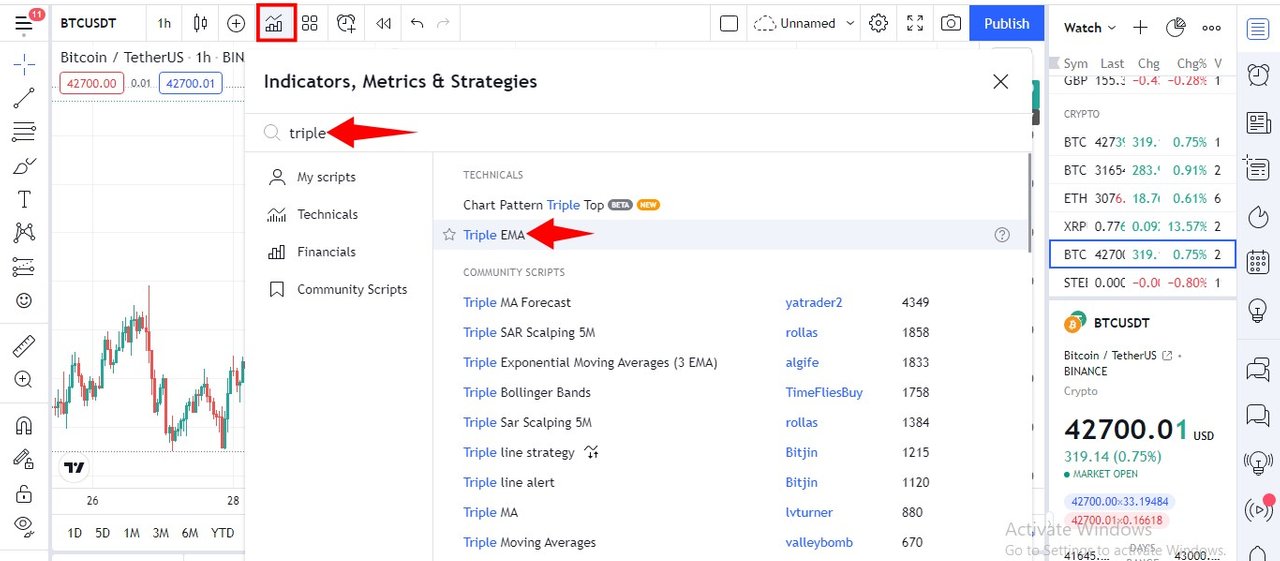
Task: Add the Triple EMA indicator
Action: 732,235
